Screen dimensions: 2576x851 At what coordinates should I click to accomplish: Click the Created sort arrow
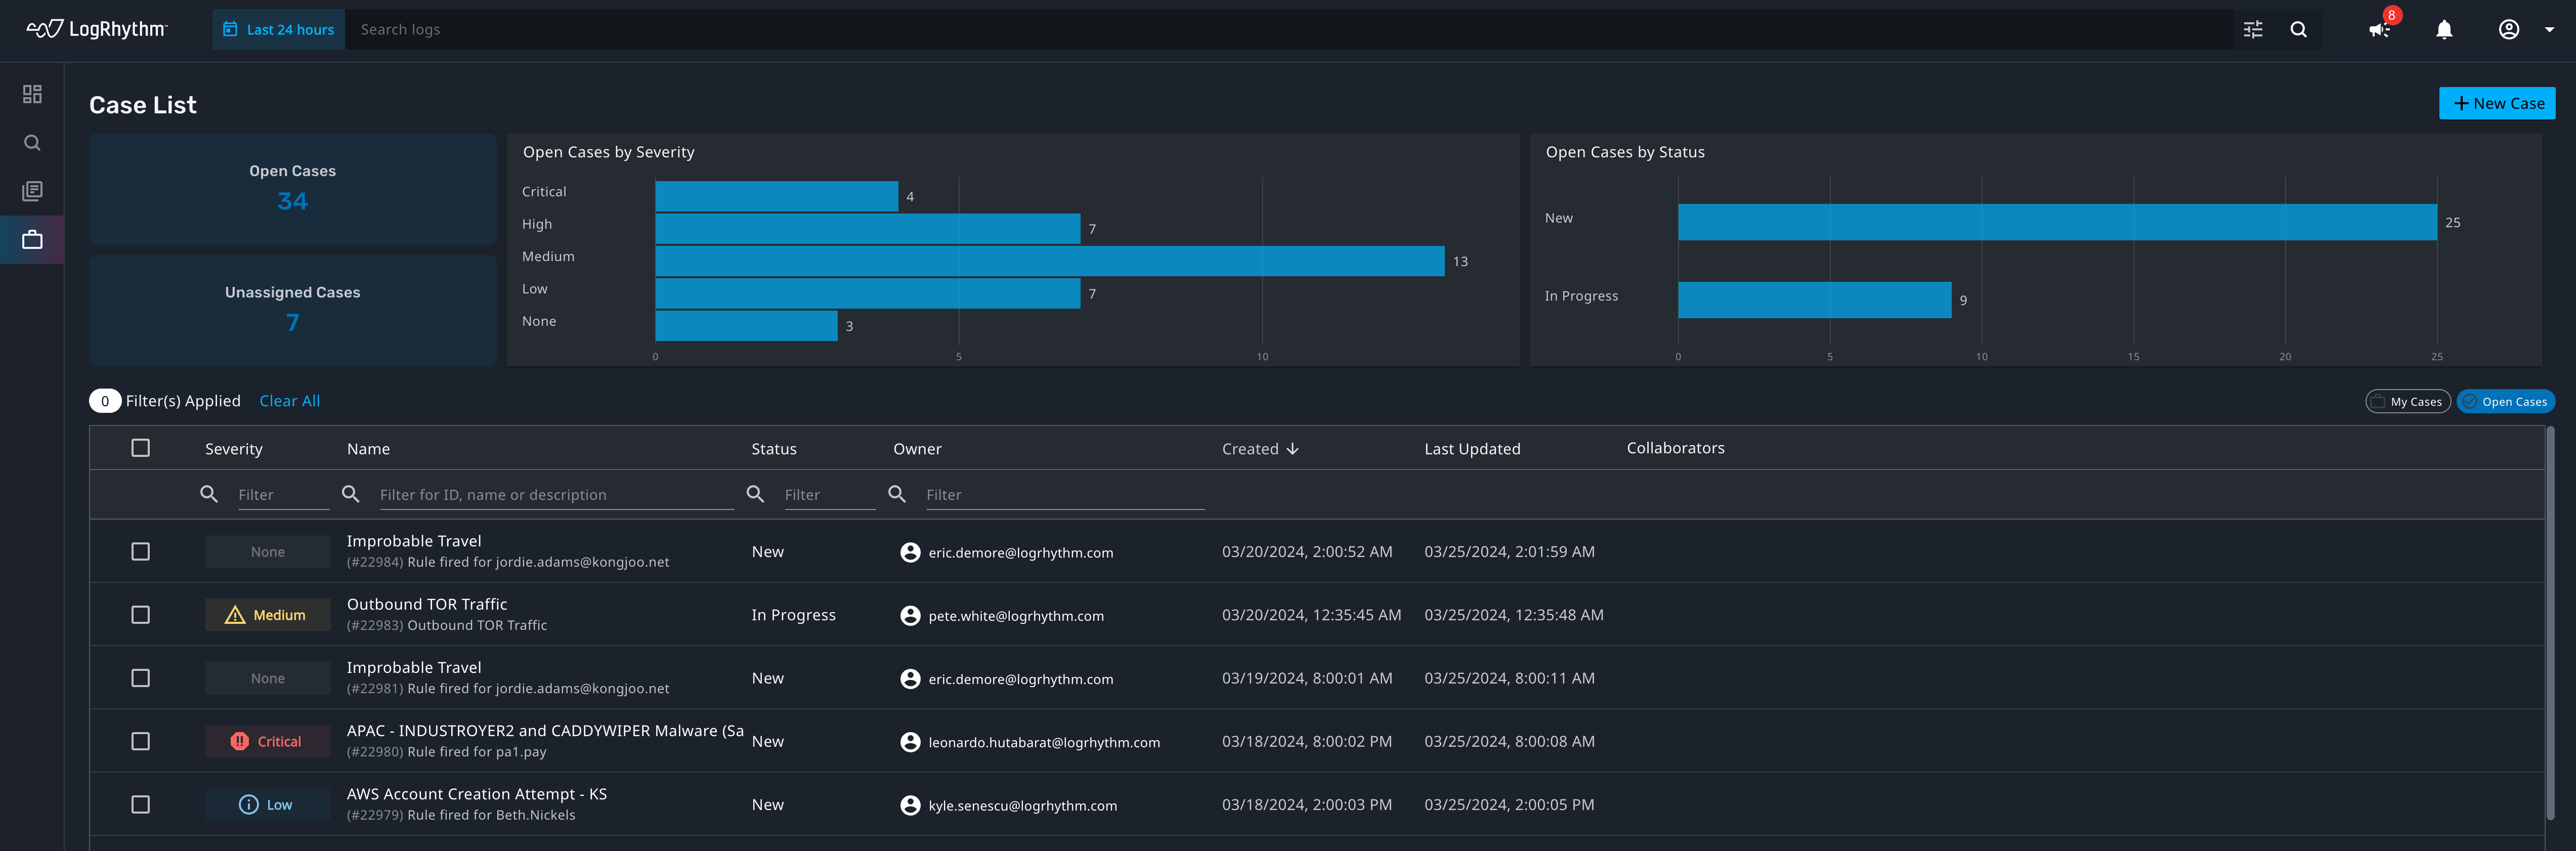[1292, 449]
